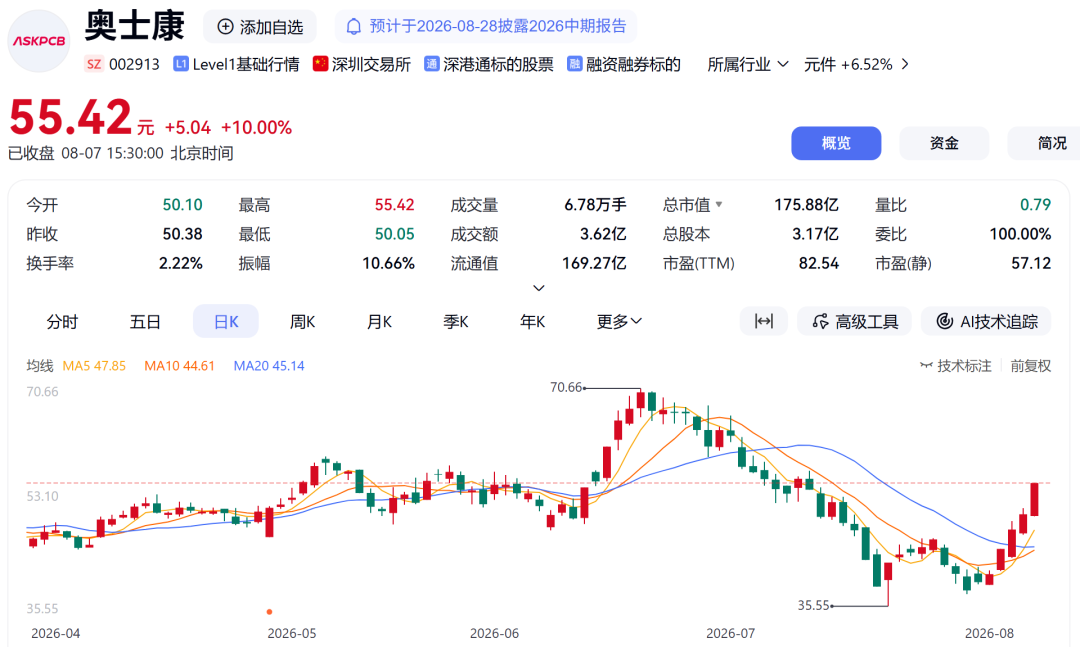
Task: Click the 2026-07 date axis label
Action: click(x=730, y=633)
